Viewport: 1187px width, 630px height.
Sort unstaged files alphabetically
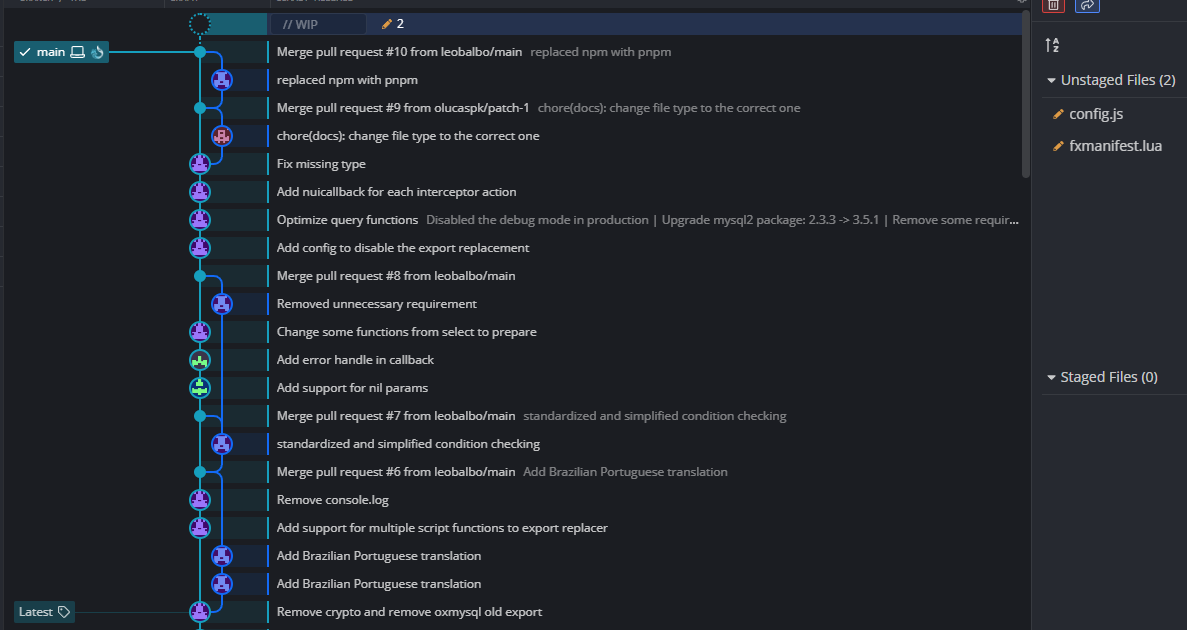pos(1052,45)
